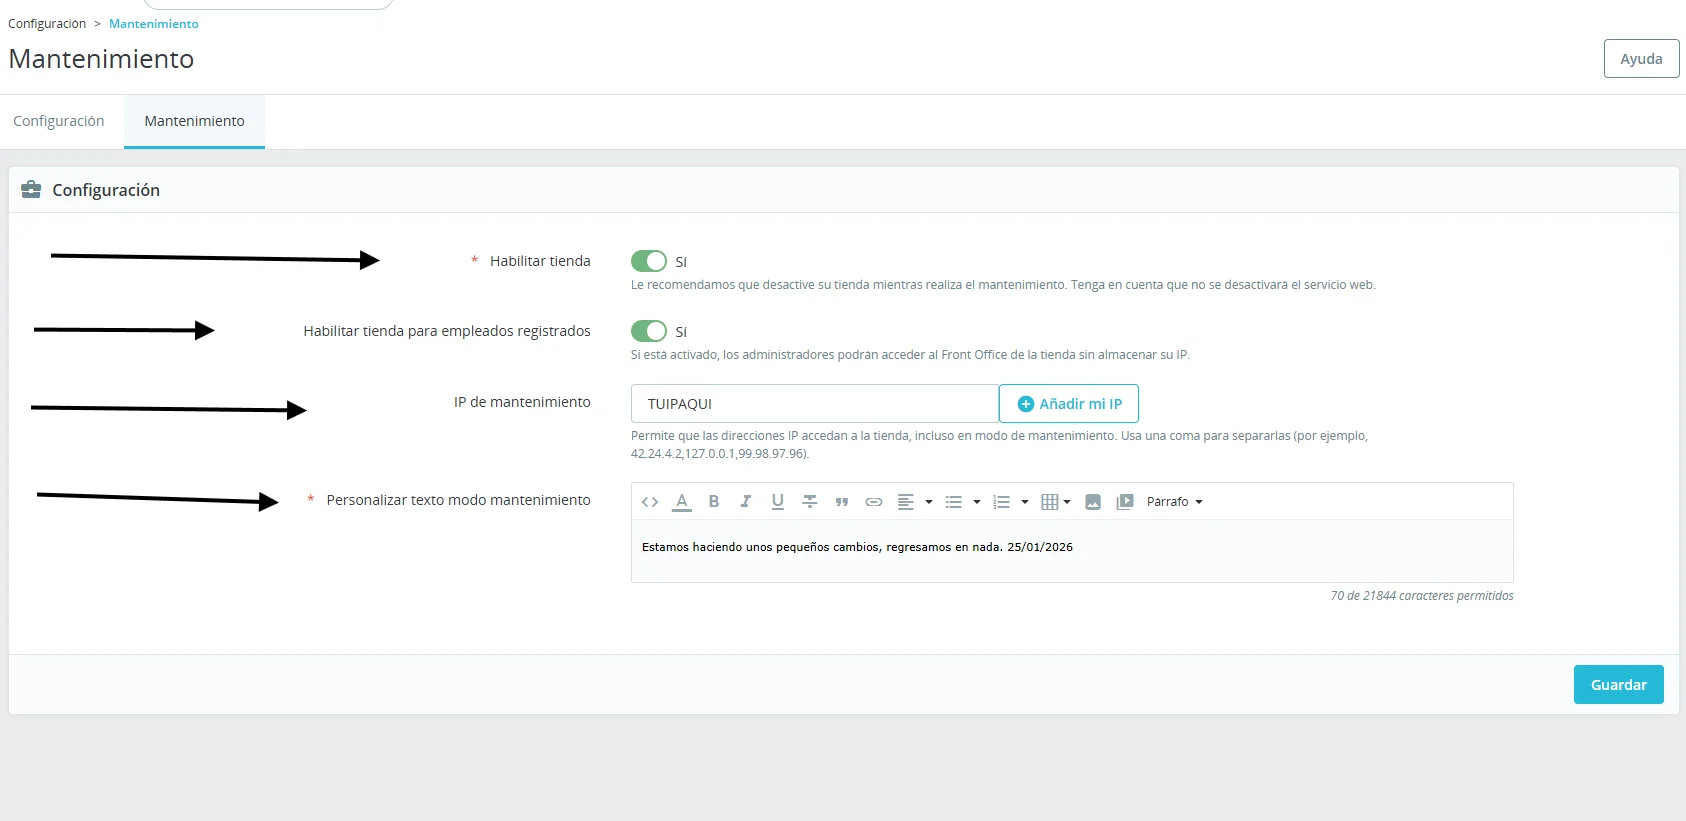Open the source code view in the editor

click(650, 502)
